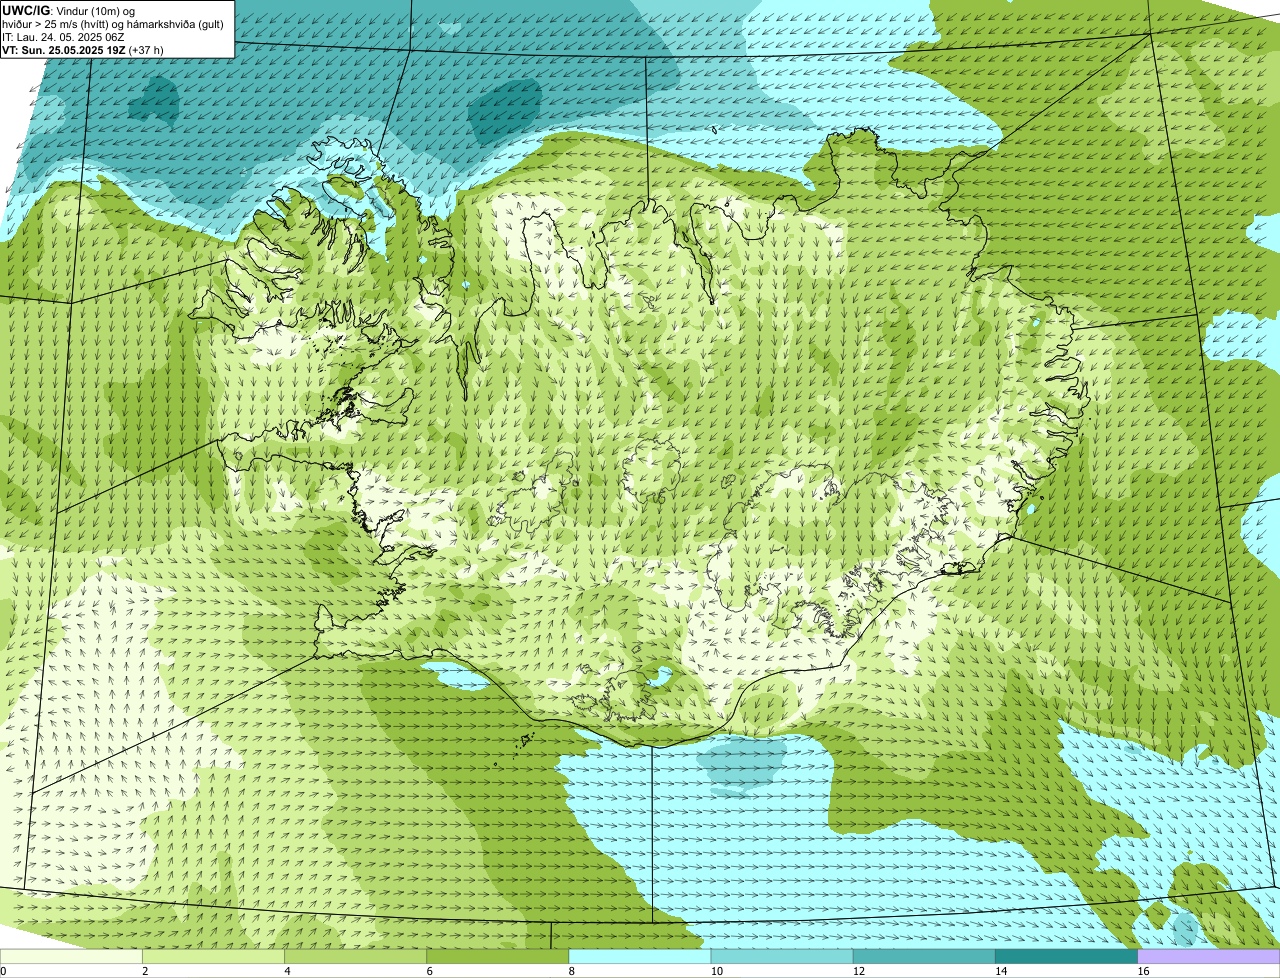This screenshot has width=1280, height=978.
Task: Click the "IT: Lau. 24. 05. 2025 06Z" line
Action: click(63, 37)
